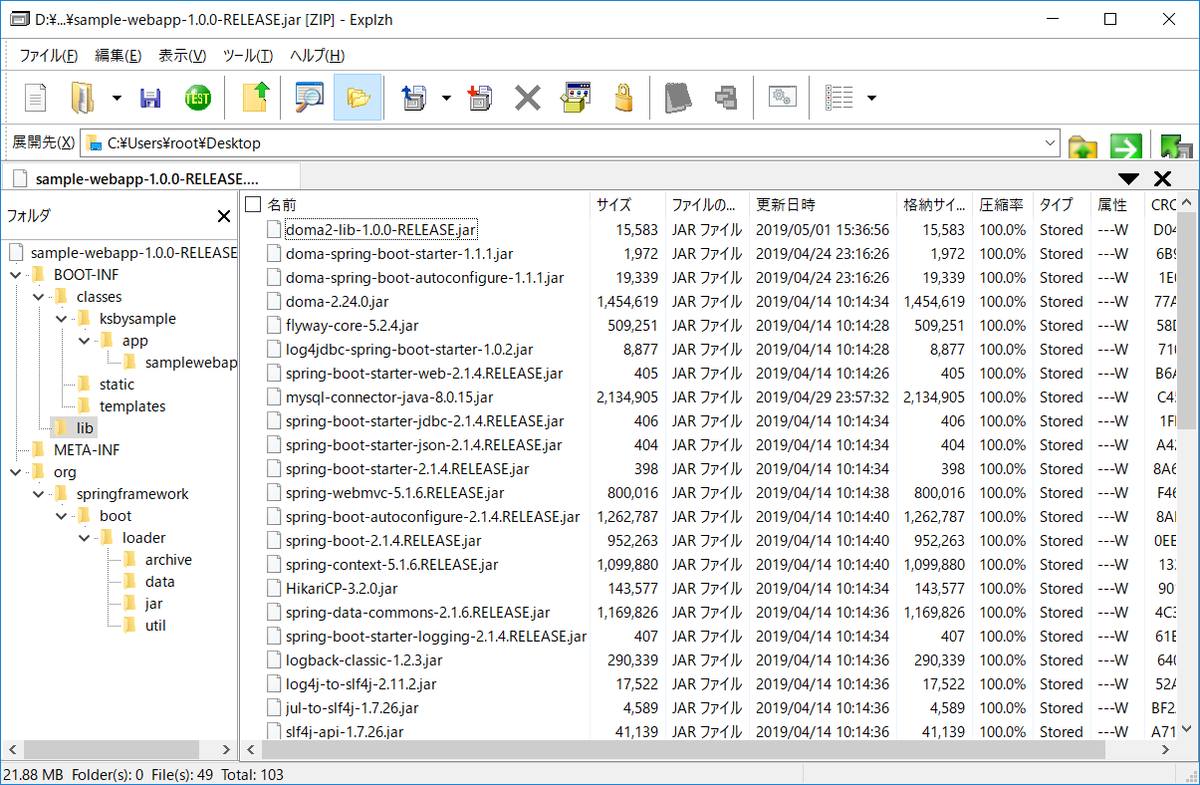The height and width of the screenshot is (785, 1200).
Task: Sort by the 格納サイ... column header
Action: point(935,204)
